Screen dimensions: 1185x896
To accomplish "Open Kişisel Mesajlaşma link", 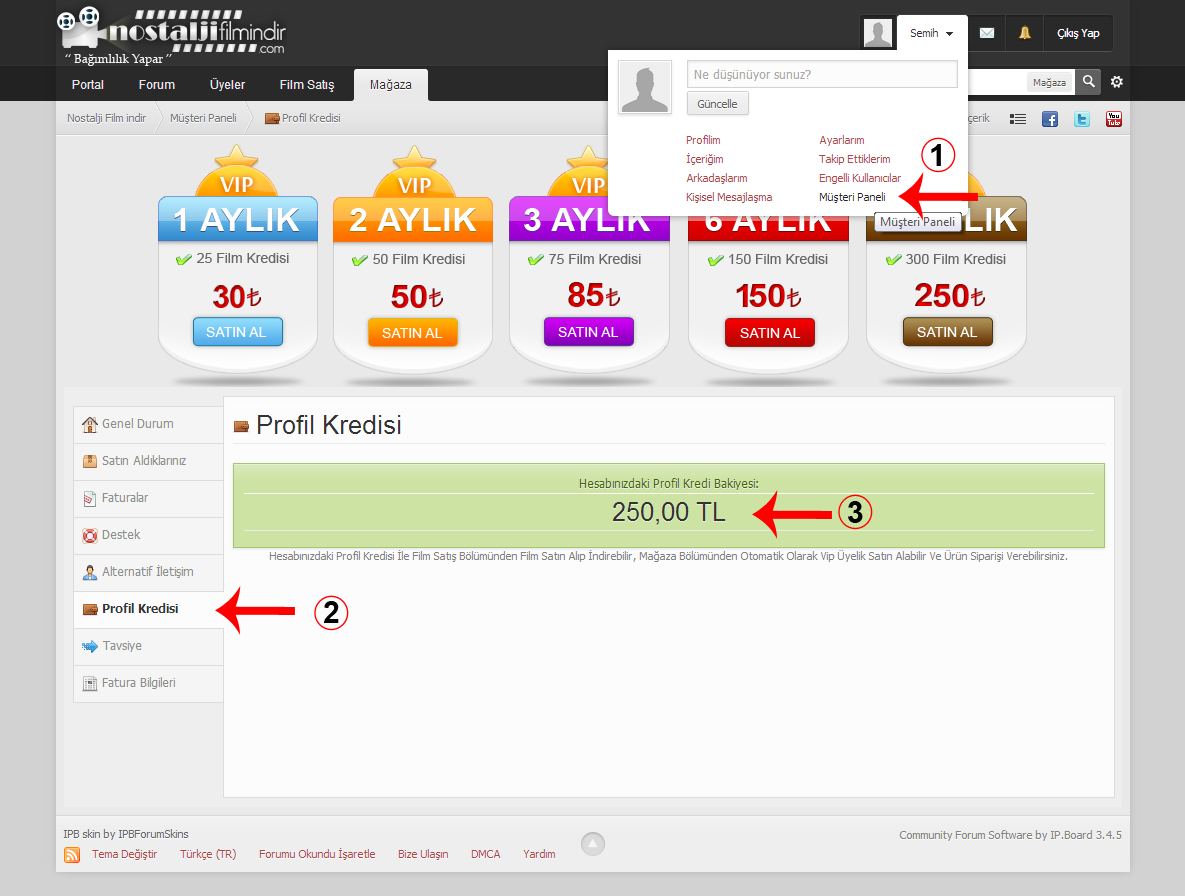I will tap(729, 196).
